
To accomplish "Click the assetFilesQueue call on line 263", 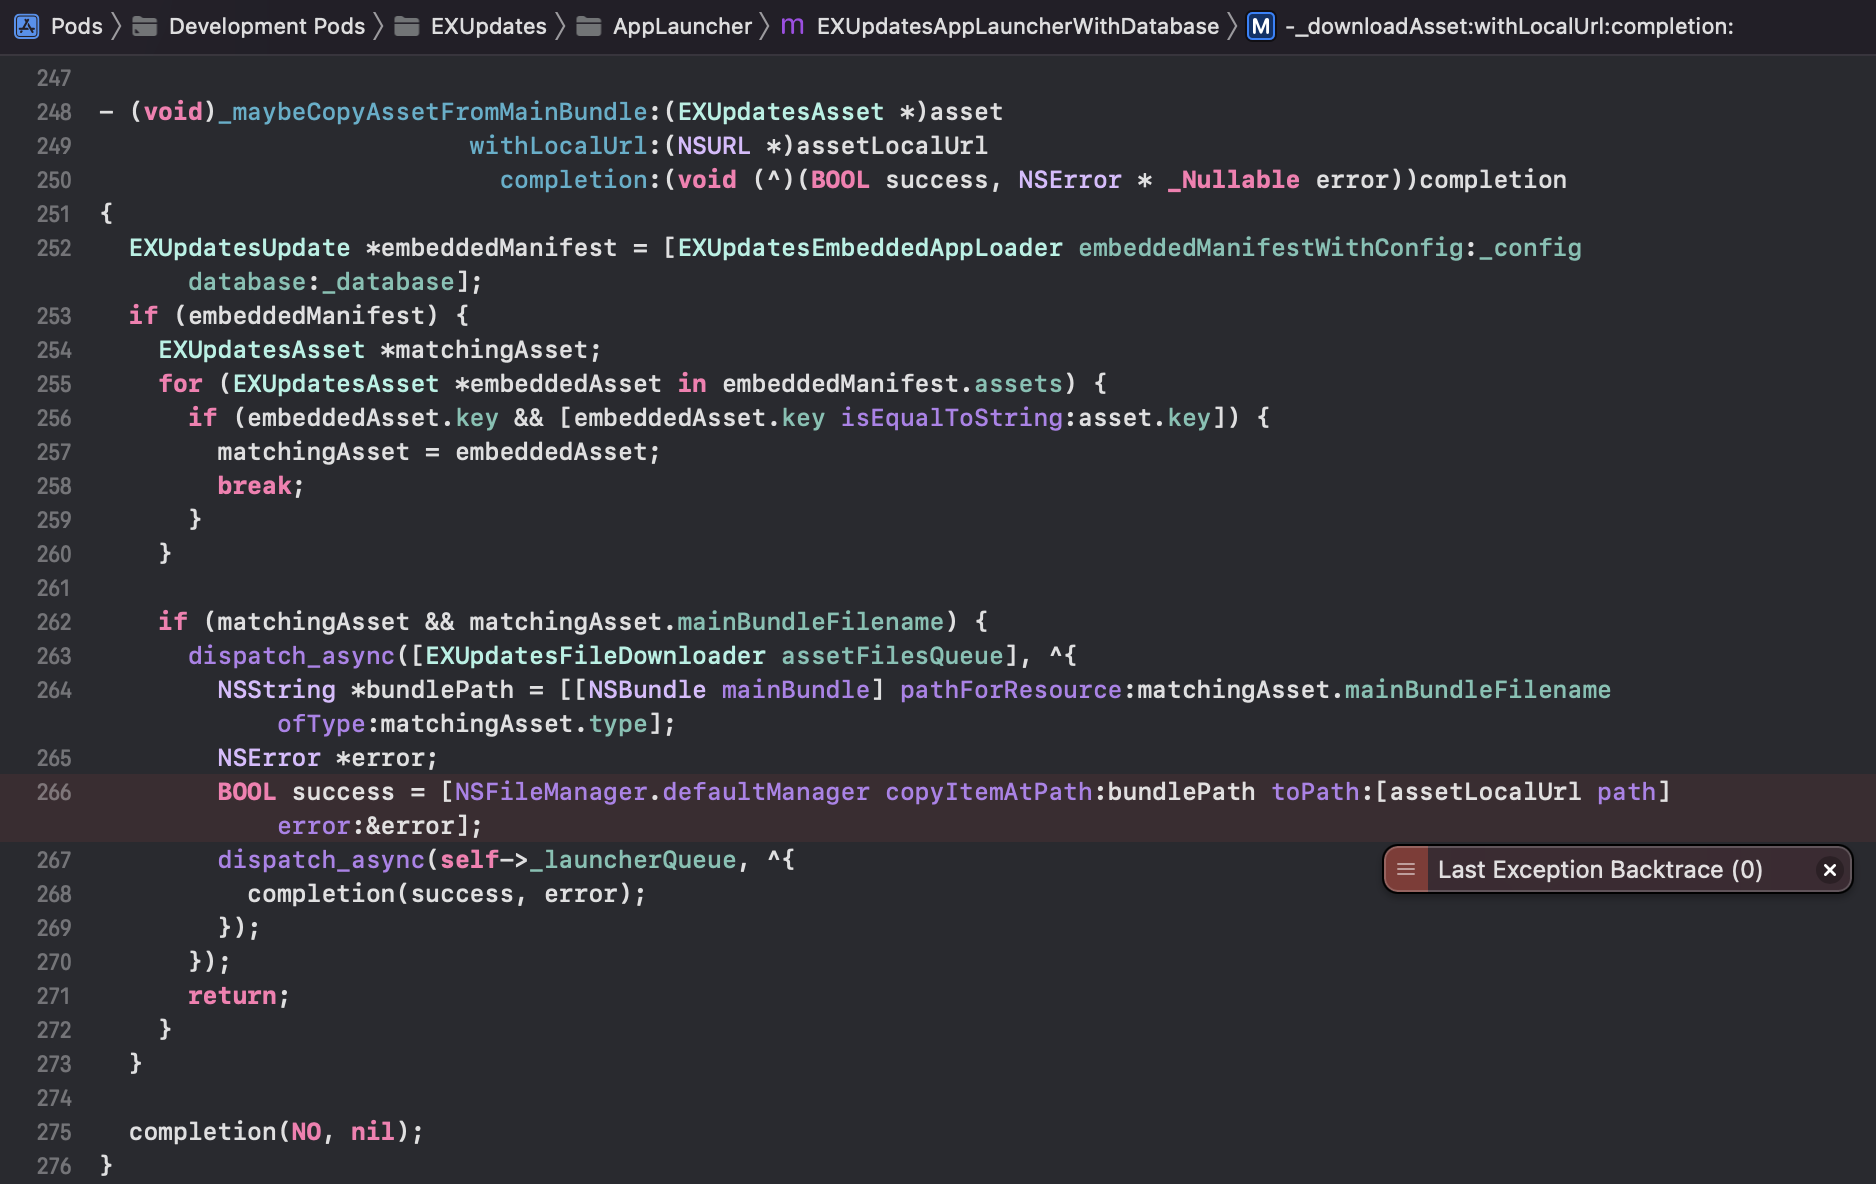I will [x=892, y=656].
